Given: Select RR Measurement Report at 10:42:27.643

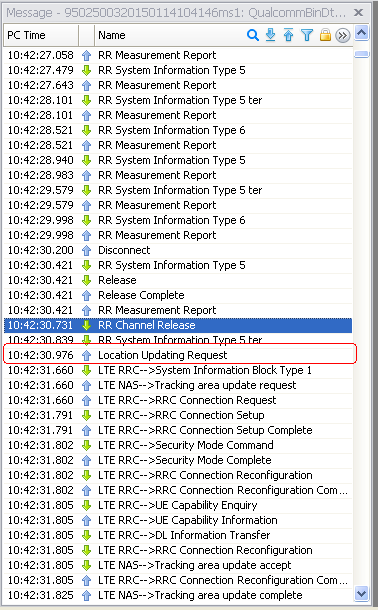Looking at the screenshot, I should click(x=178, y=85).
